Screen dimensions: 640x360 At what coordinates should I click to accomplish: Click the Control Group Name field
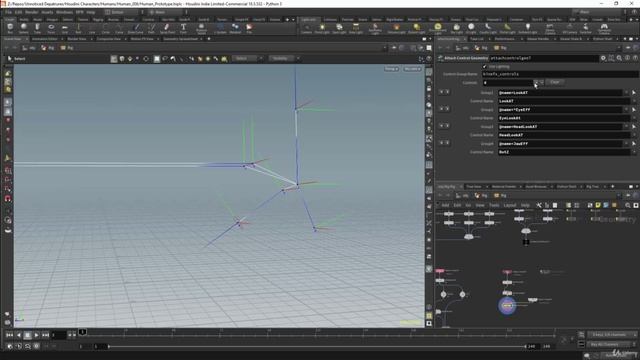559,74
